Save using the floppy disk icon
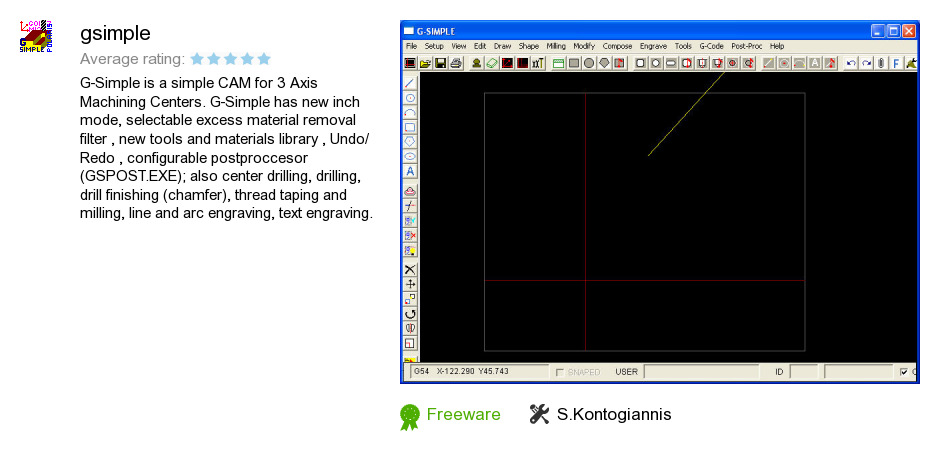The width and height of the screenshot is (940, 461). click(441, 63)
